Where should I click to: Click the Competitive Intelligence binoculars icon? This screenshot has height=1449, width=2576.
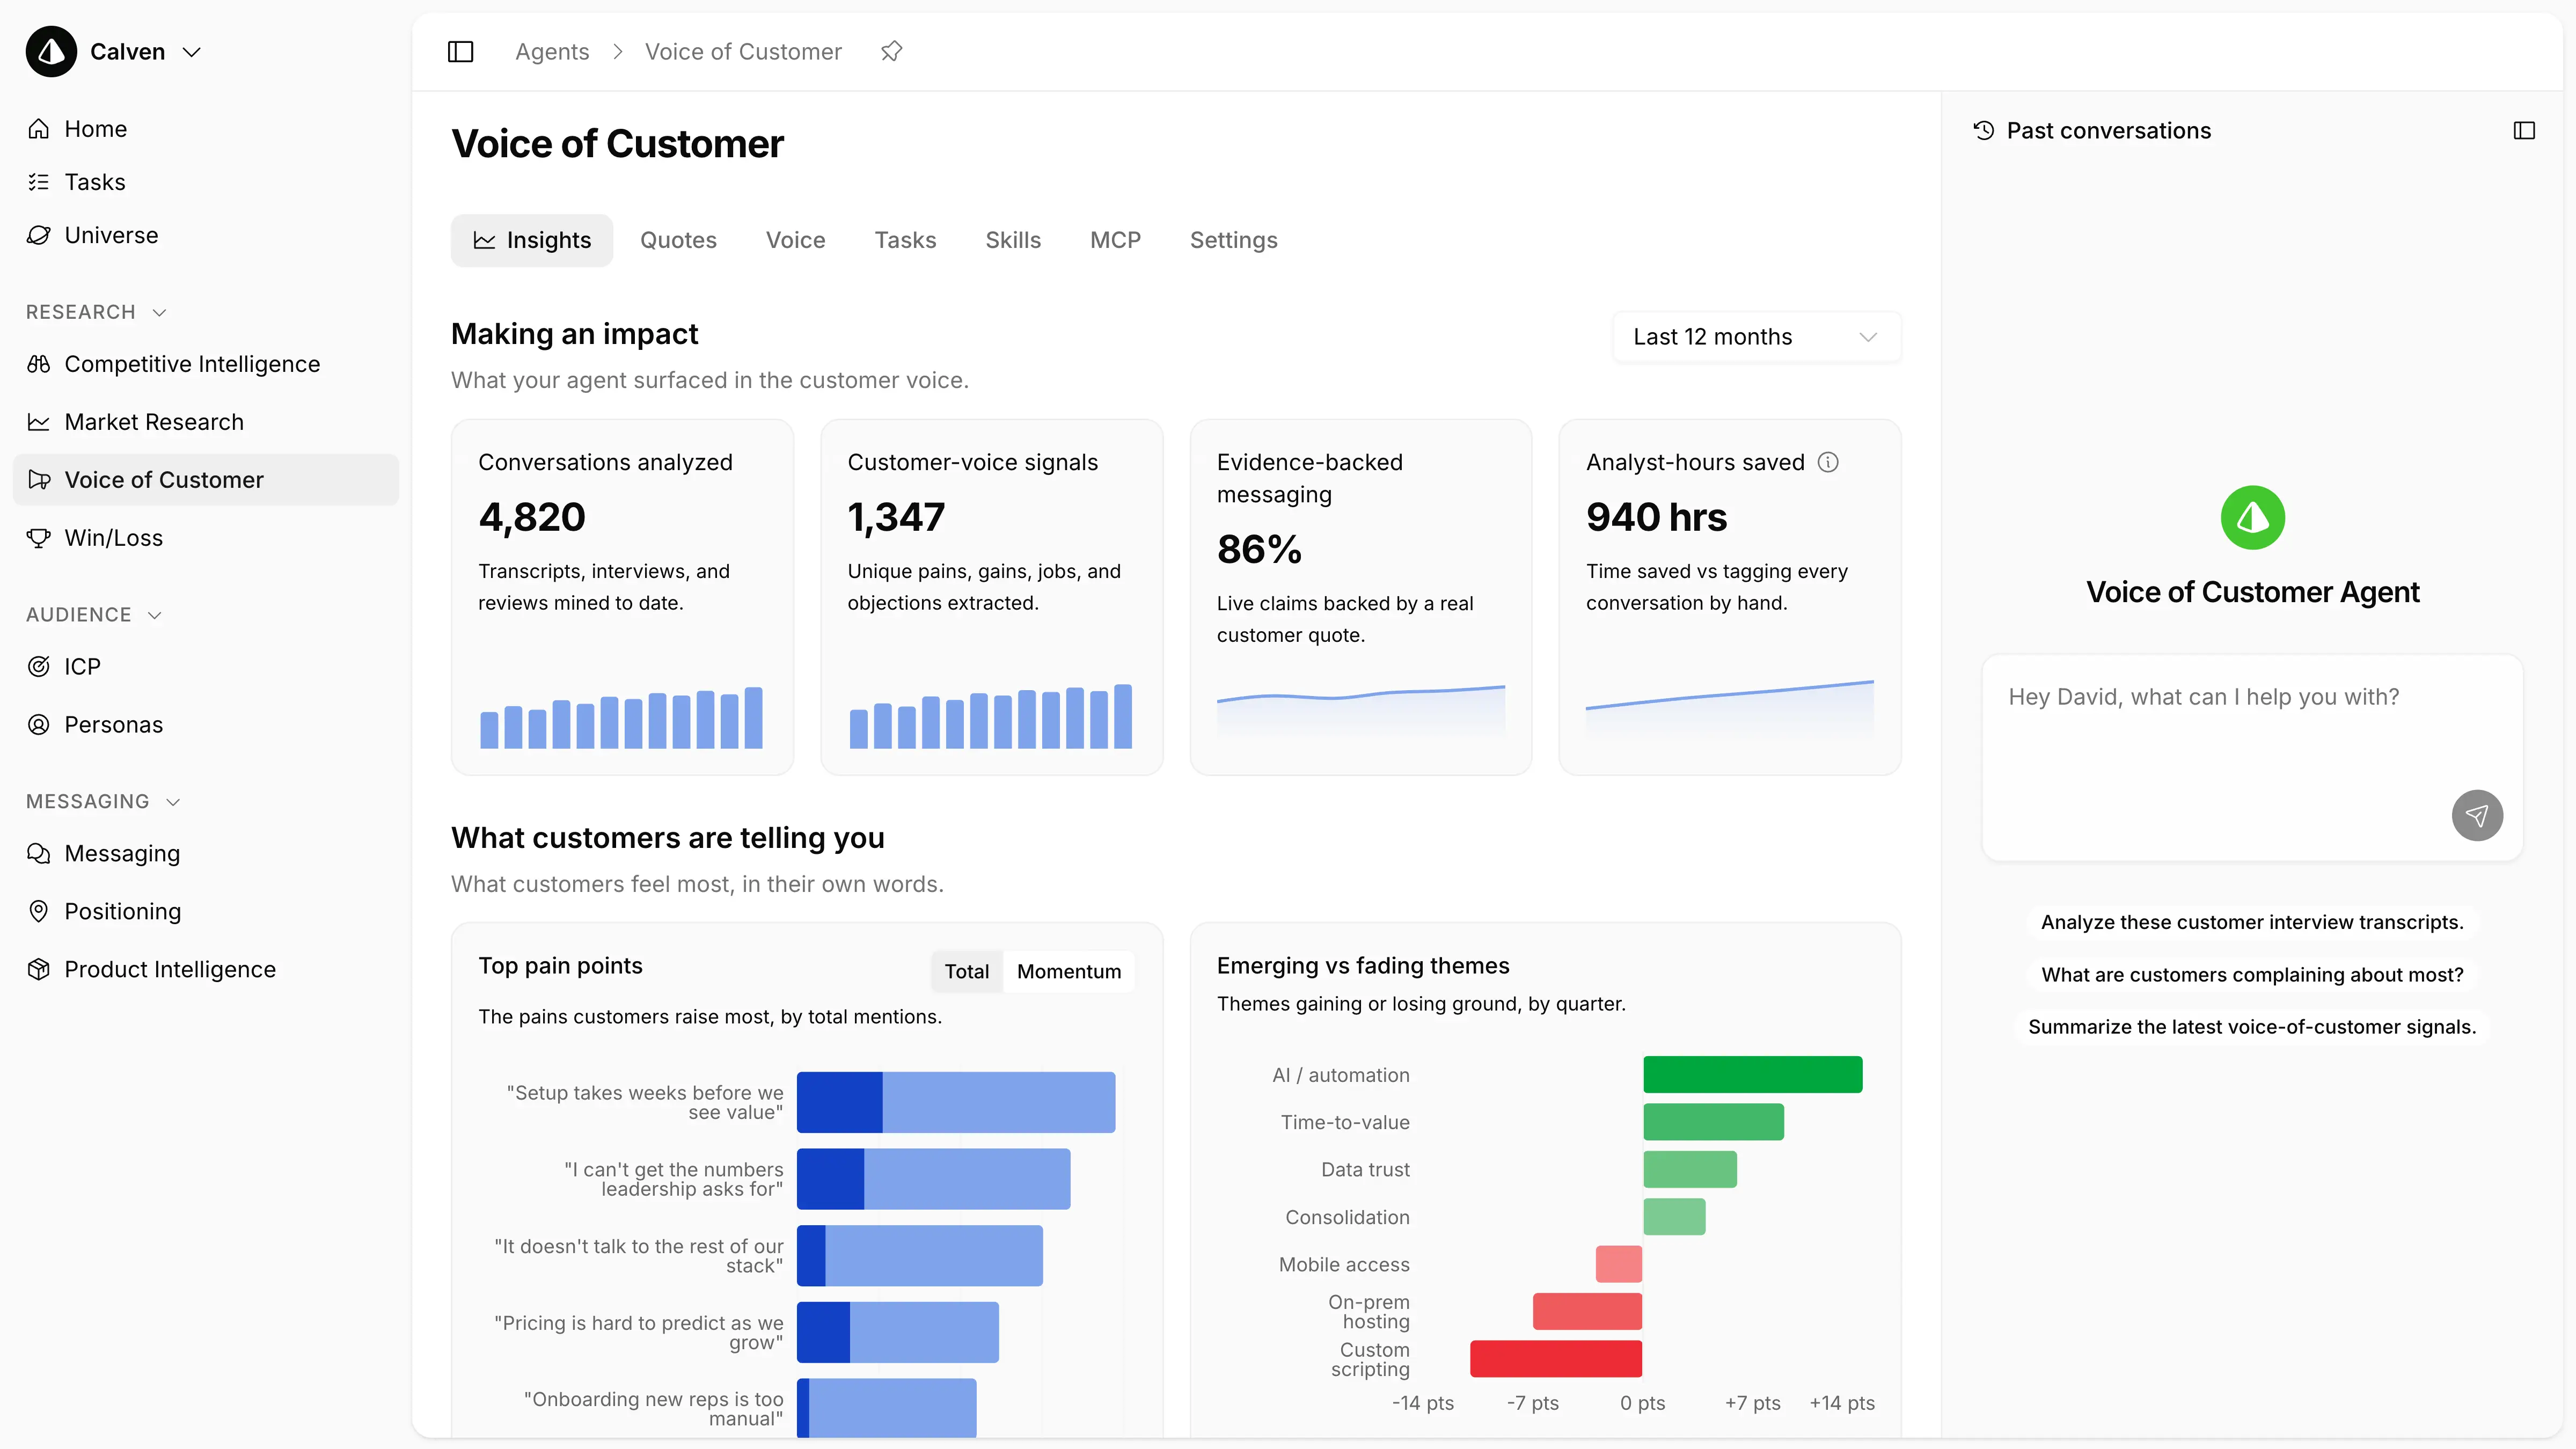click(x=39, y=364)
